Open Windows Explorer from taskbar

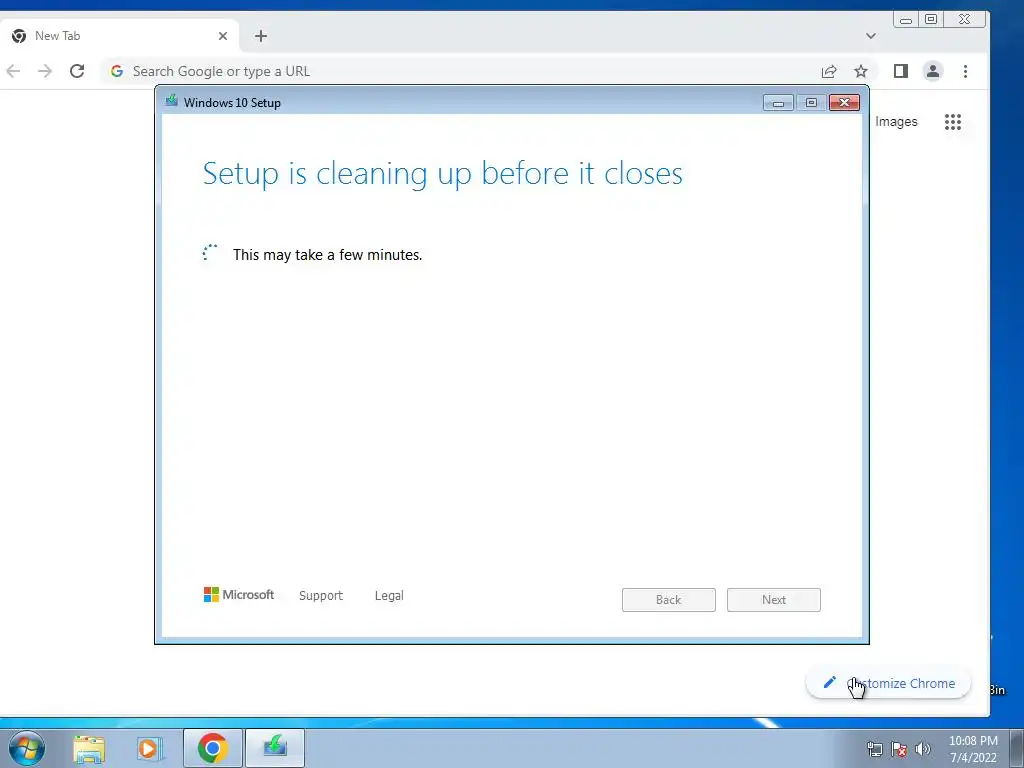89,748
